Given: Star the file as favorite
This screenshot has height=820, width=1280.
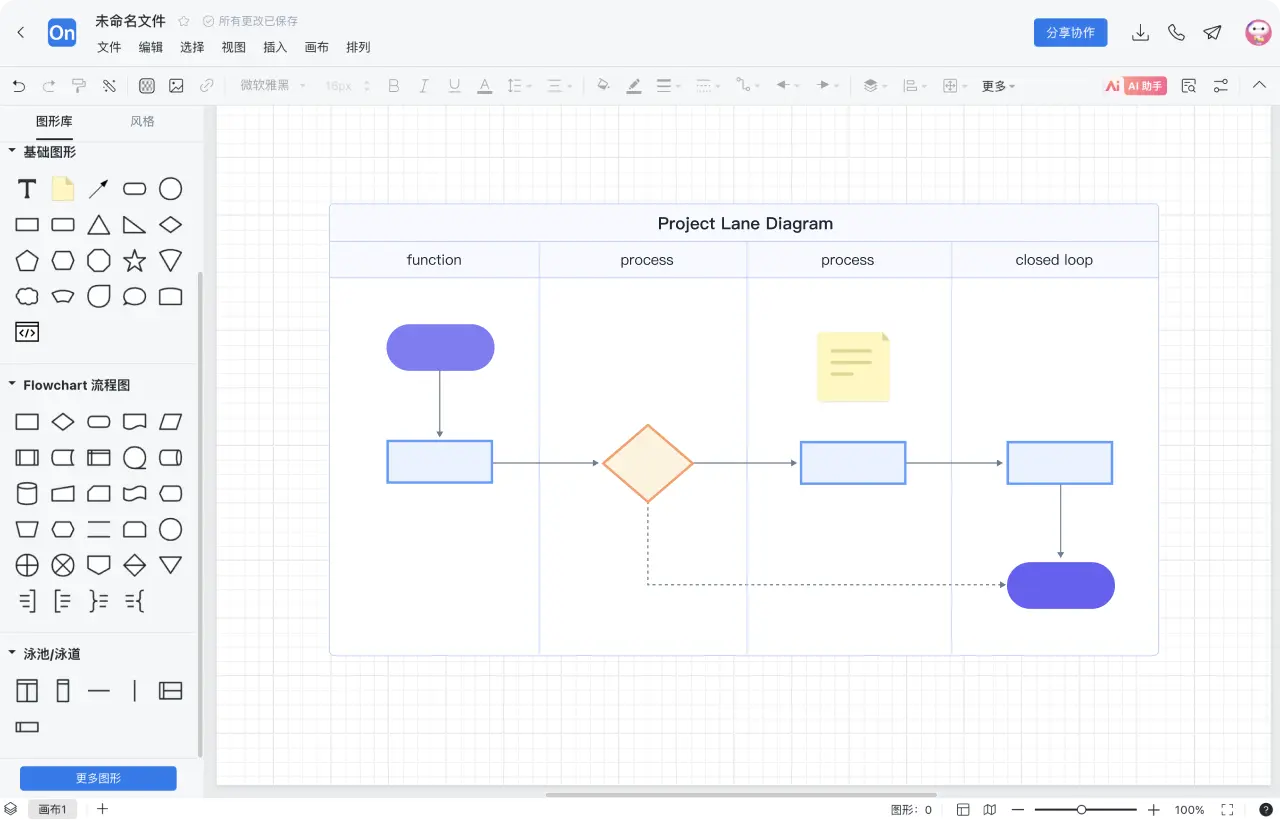Looking at the screenshot, I should tap(184, 21).
